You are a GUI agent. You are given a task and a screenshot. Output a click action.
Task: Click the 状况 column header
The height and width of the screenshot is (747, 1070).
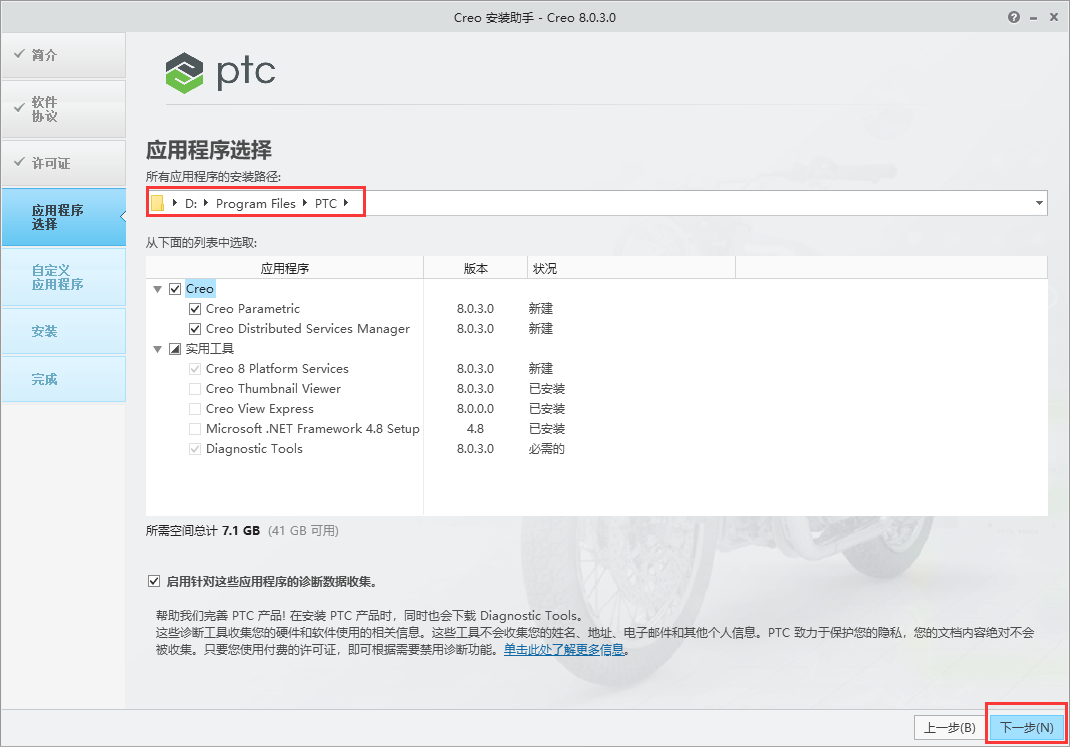click(x=631, y=268)
